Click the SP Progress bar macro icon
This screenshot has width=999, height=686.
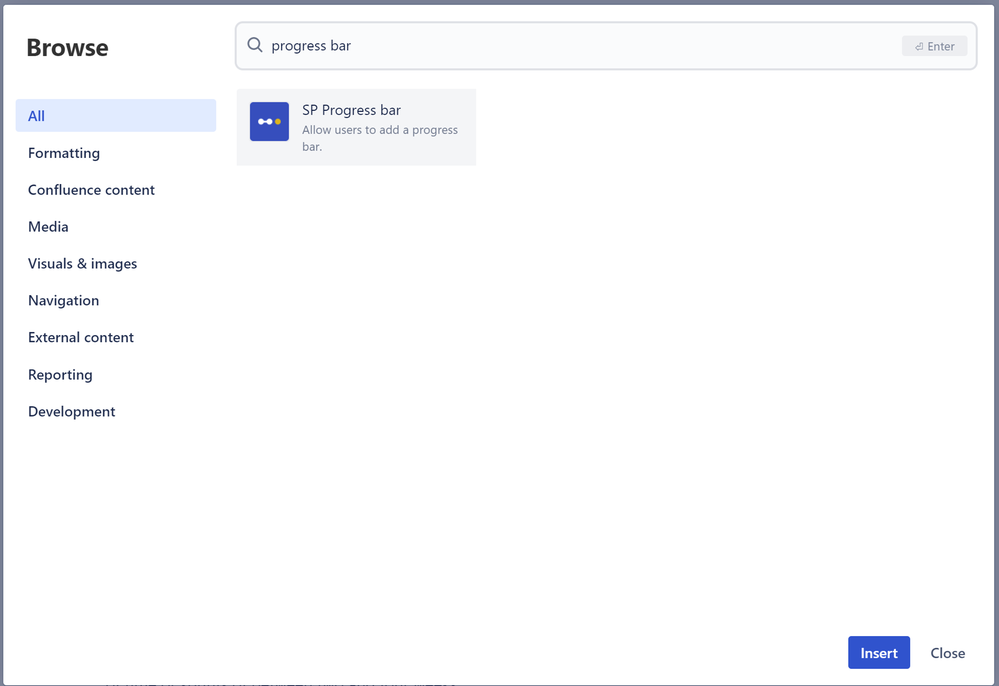269,122
